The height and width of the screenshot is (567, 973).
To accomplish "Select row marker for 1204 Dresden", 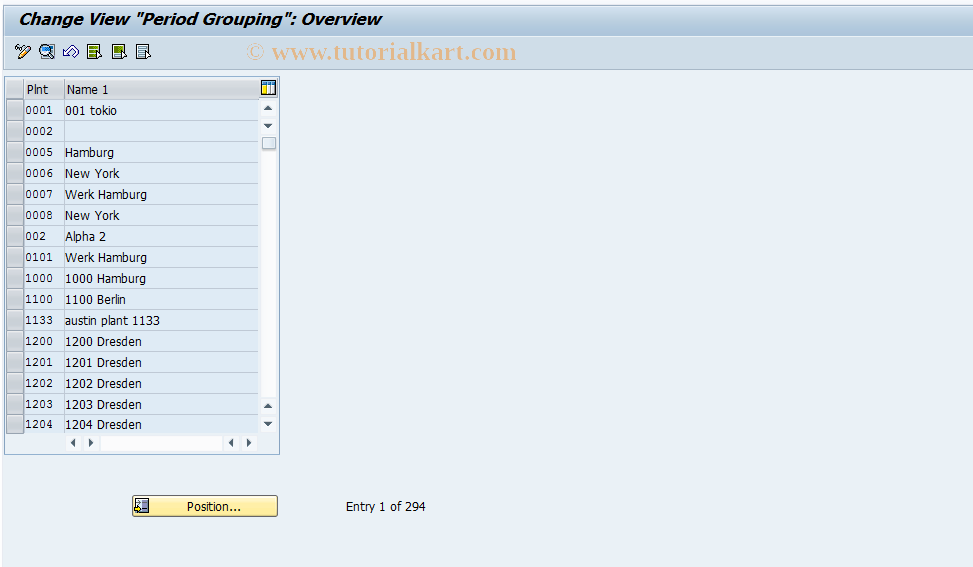I will (x=15, y=424).
